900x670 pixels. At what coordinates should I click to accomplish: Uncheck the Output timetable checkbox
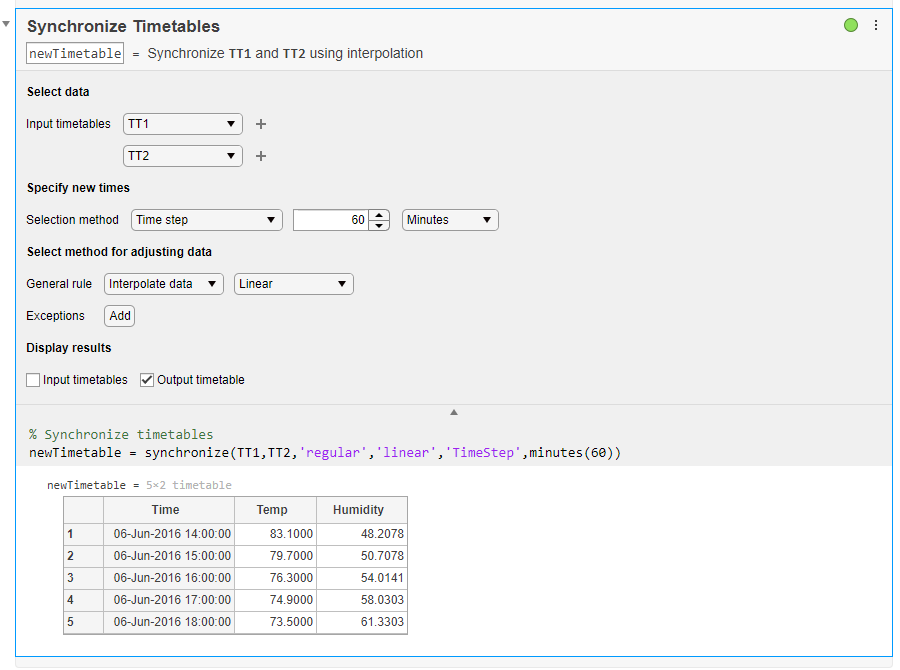[147, 380]
